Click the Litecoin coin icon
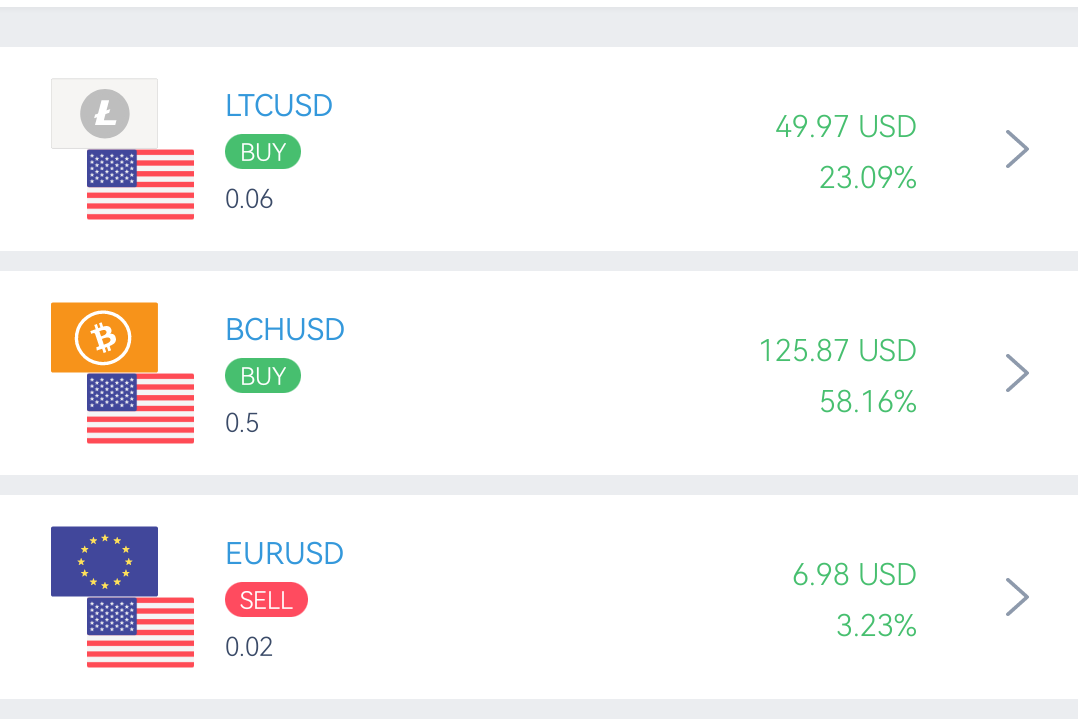Screen dimensions: 1078x726 coord(104,113)
